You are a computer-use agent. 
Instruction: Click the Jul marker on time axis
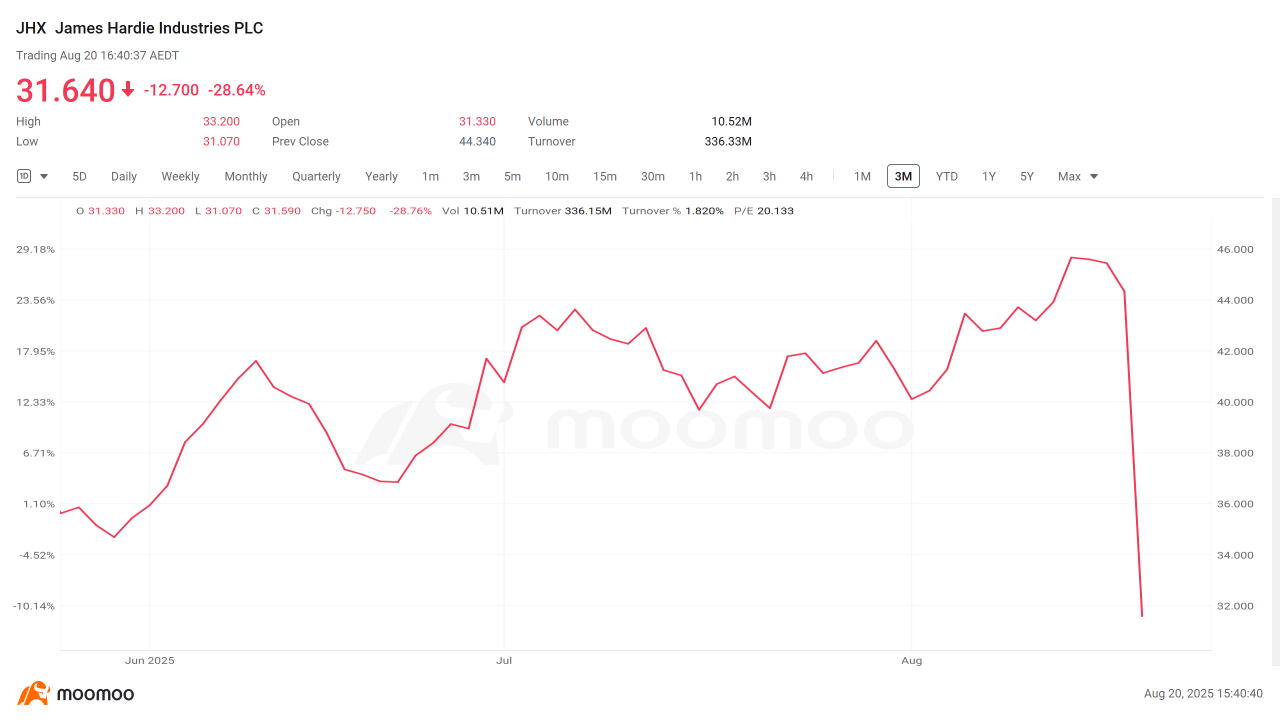coord(504,660)
